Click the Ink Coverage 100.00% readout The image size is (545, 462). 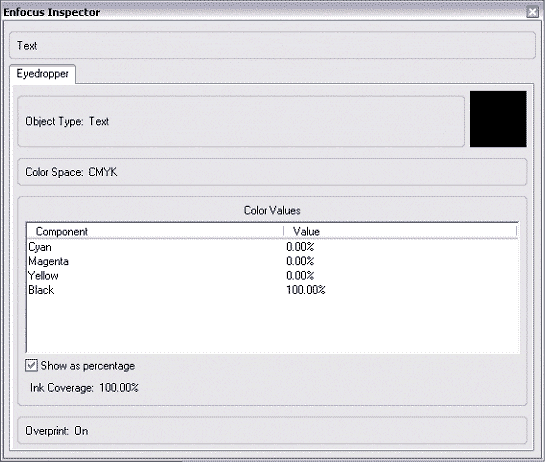(84, 388)
